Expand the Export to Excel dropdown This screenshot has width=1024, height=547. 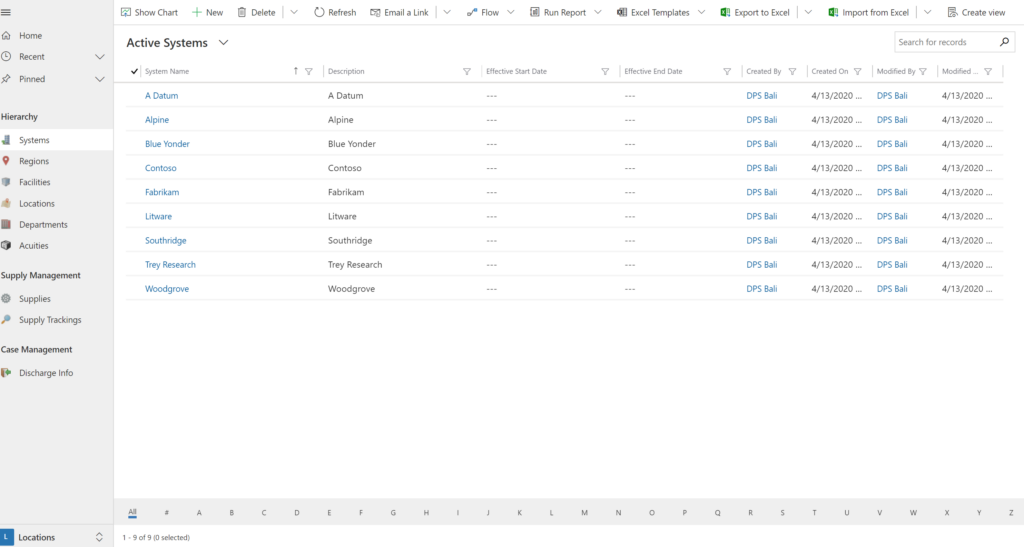pos(808,12)
